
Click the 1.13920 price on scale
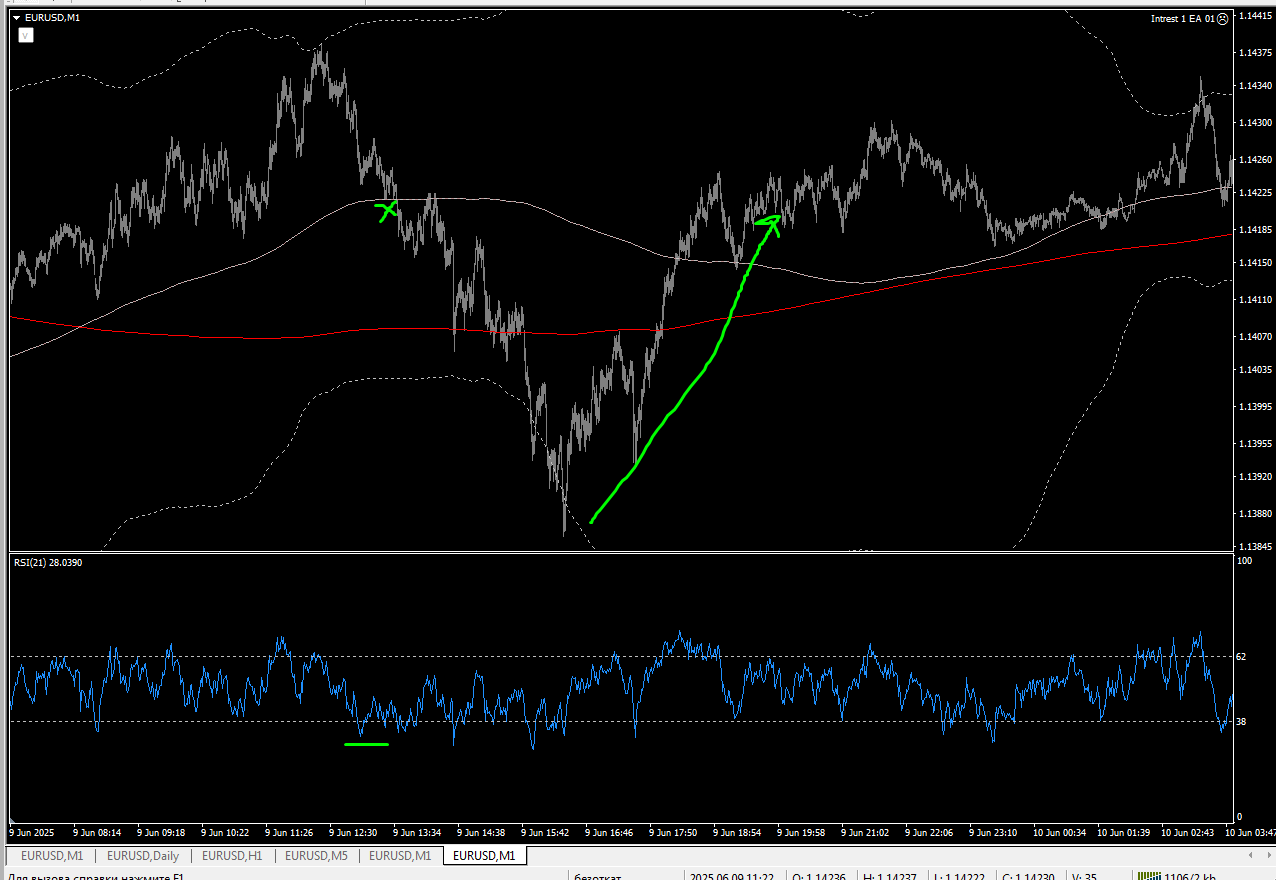1254,477
